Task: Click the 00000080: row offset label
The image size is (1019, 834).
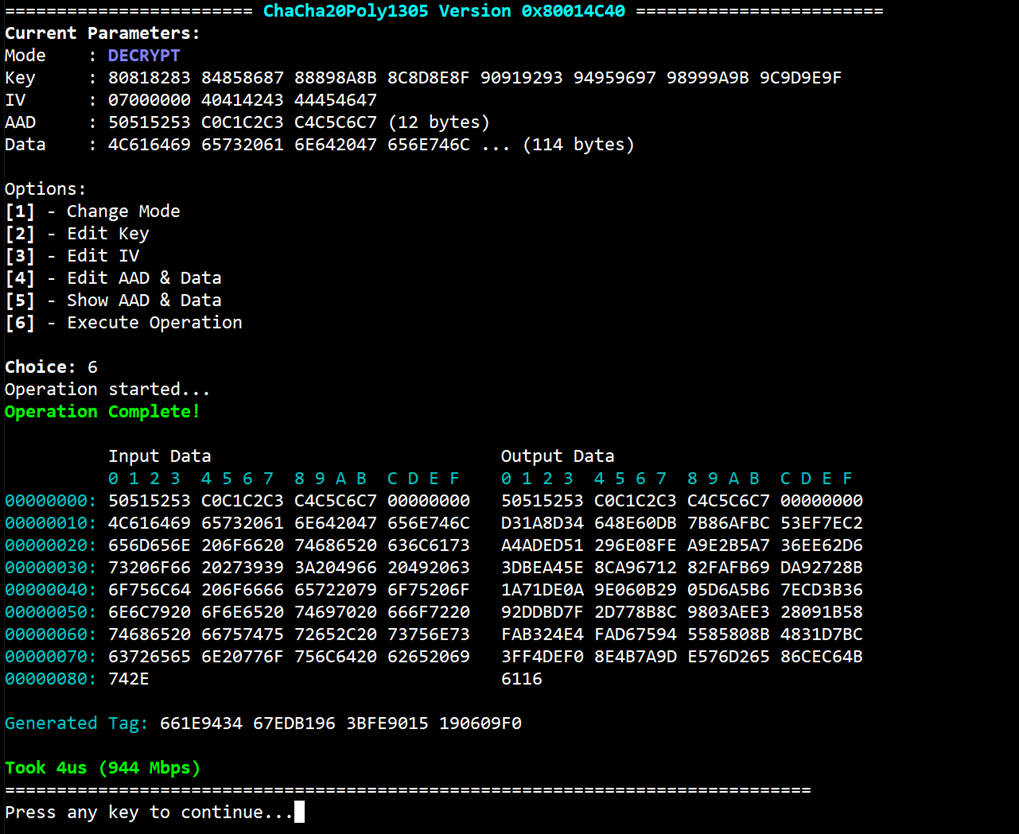Action: pyautogui.click(x=51, y=679)
